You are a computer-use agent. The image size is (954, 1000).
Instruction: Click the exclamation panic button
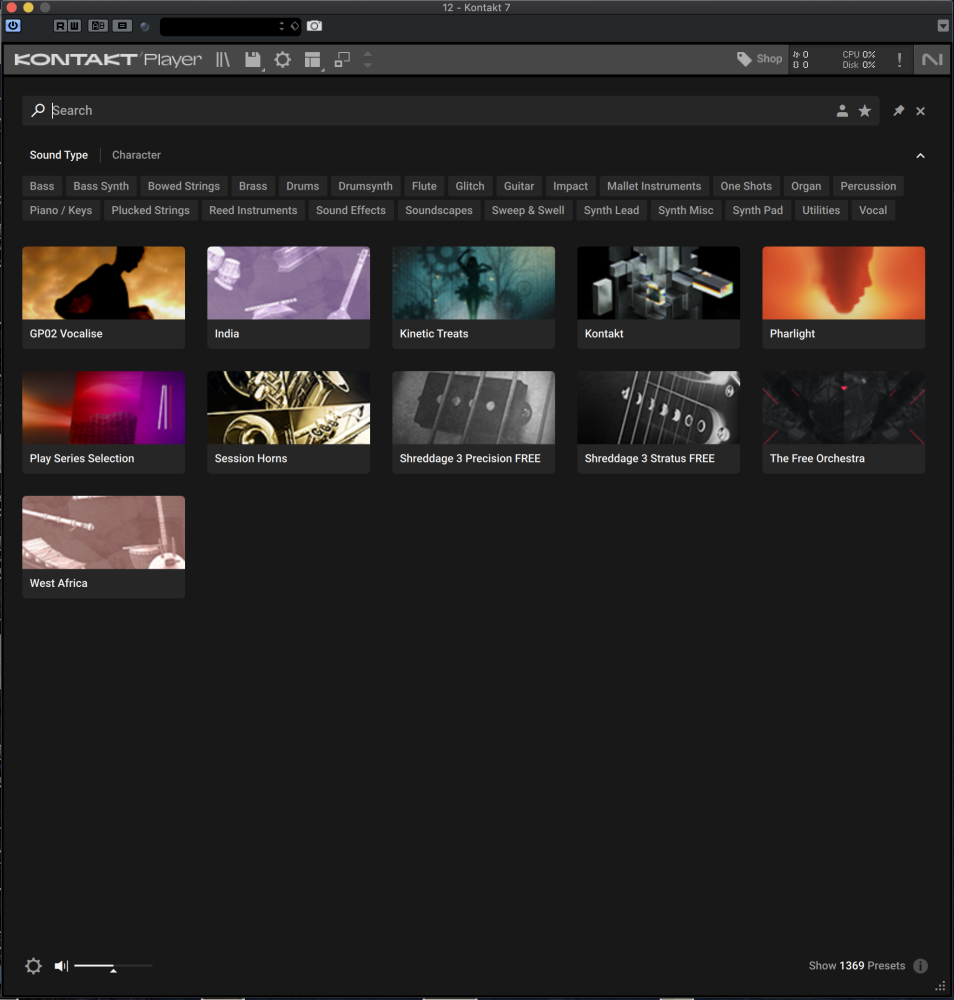899,60
